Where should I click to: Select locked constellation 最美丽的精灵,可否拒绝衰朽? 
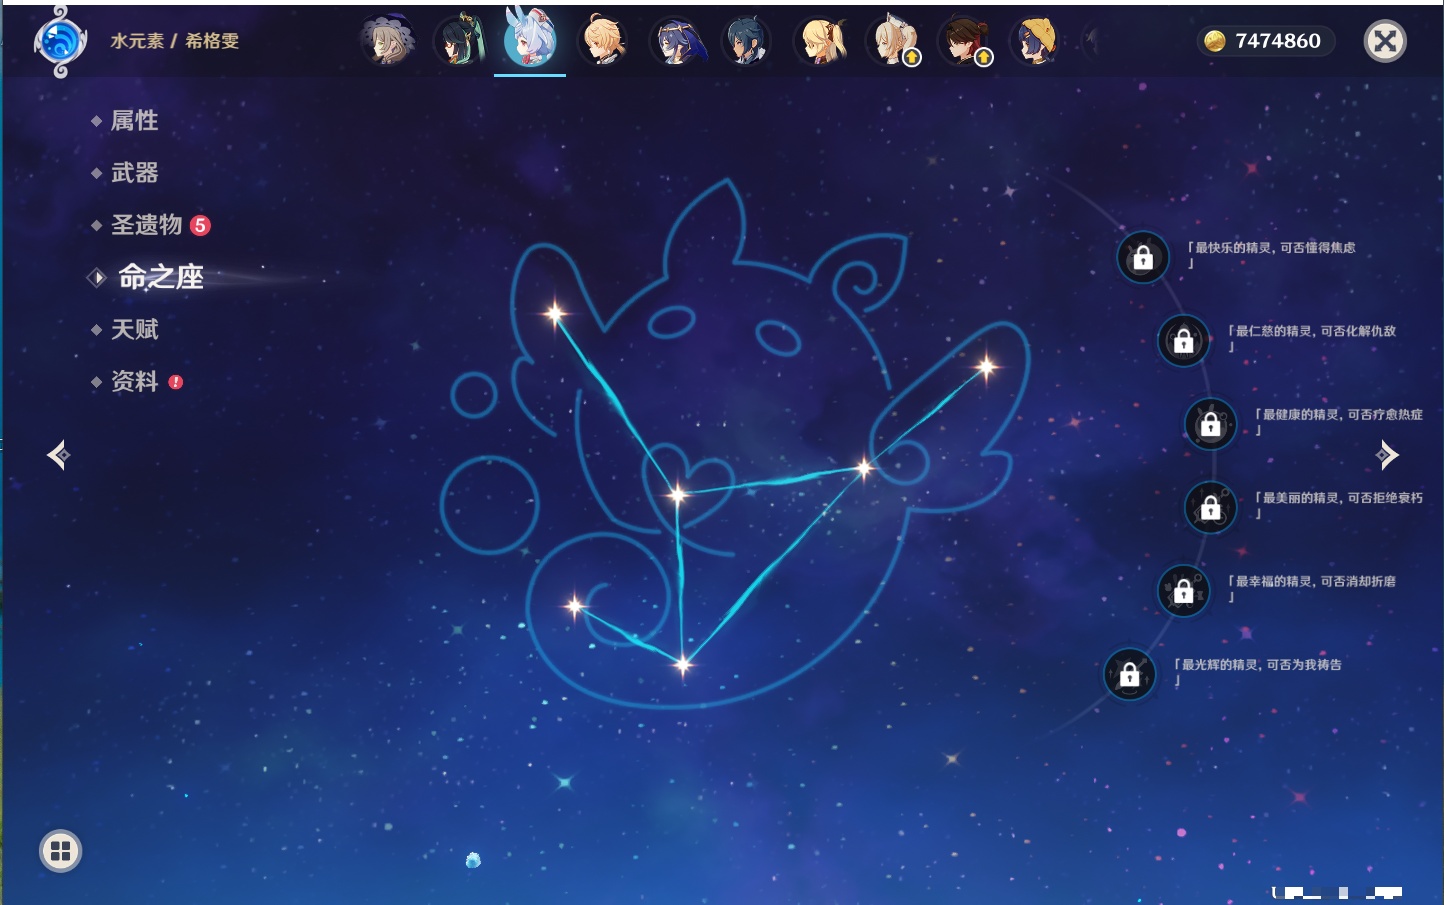pos(1210,508)
